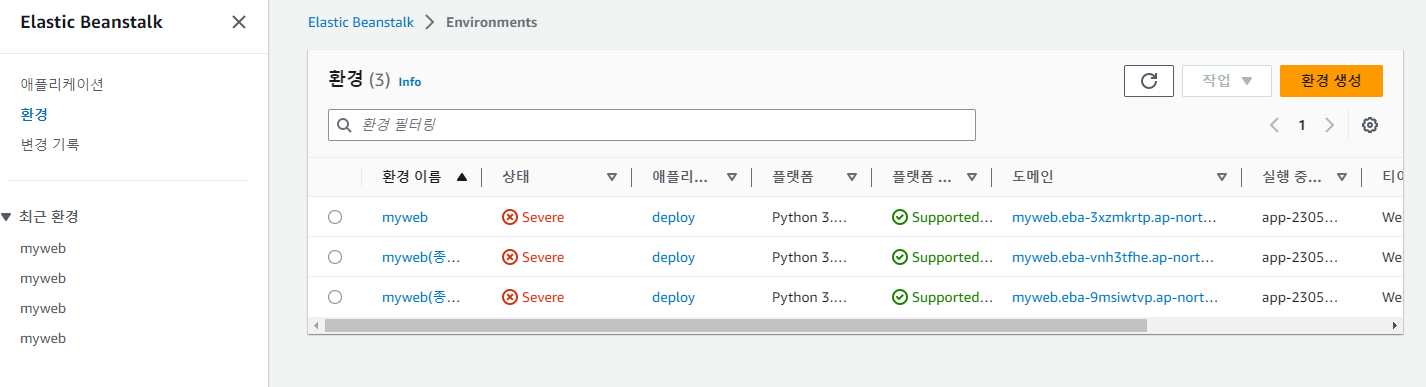This screenshot has height=387, width=1426.
Task: Click Supported check icon for vnh3tfhe row
Action: coord(900,257)
